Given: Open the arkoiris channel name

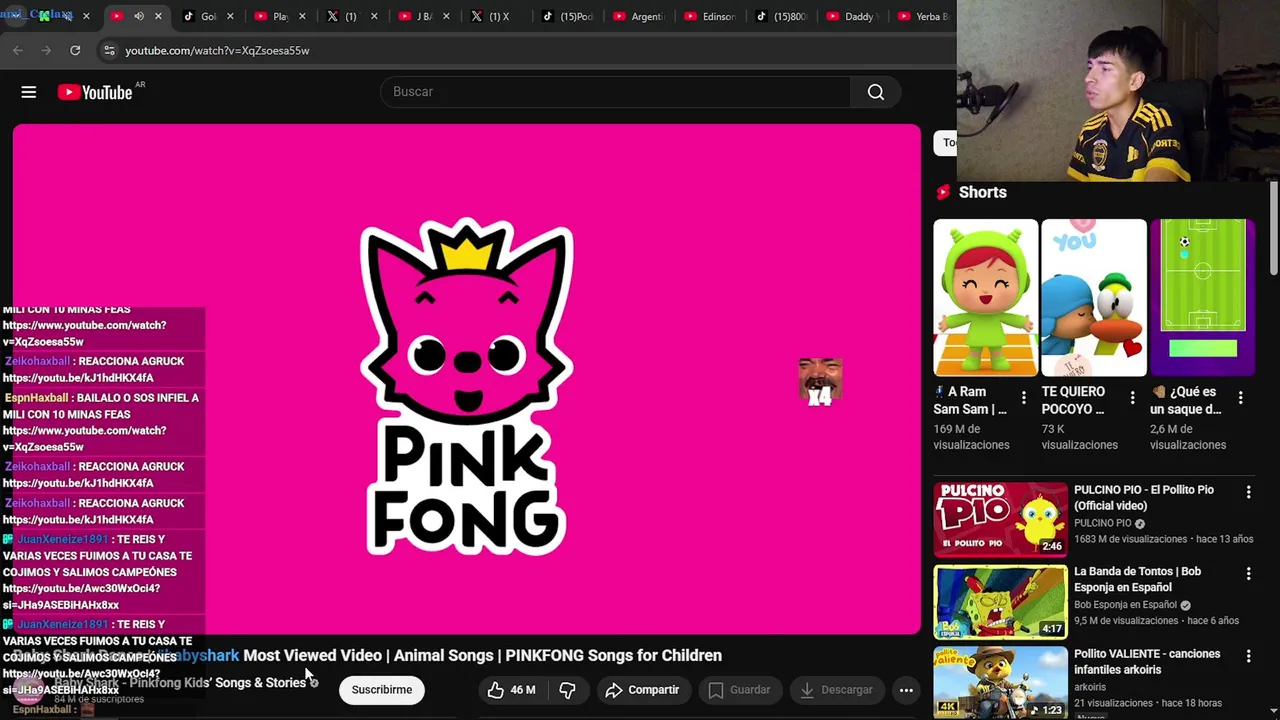Looking at the screenshot, I should (1090, 687).
